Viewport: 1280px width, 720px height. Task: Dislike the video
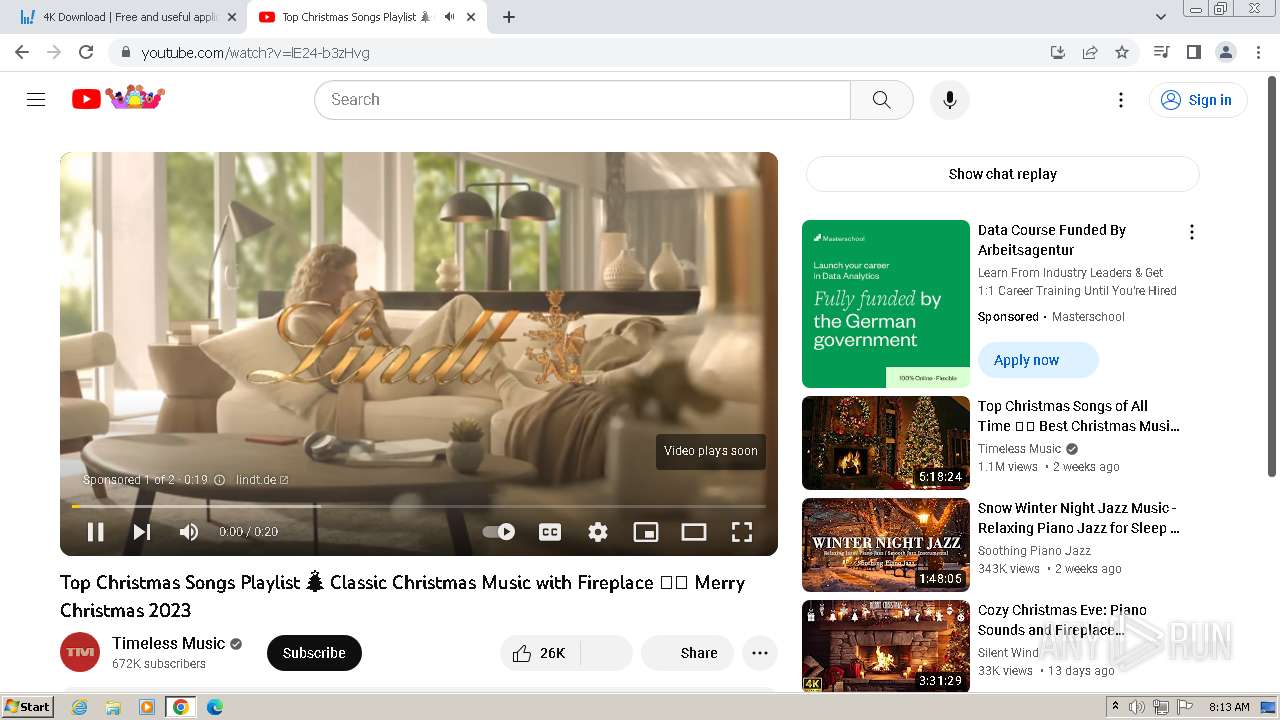pos(606,653)
